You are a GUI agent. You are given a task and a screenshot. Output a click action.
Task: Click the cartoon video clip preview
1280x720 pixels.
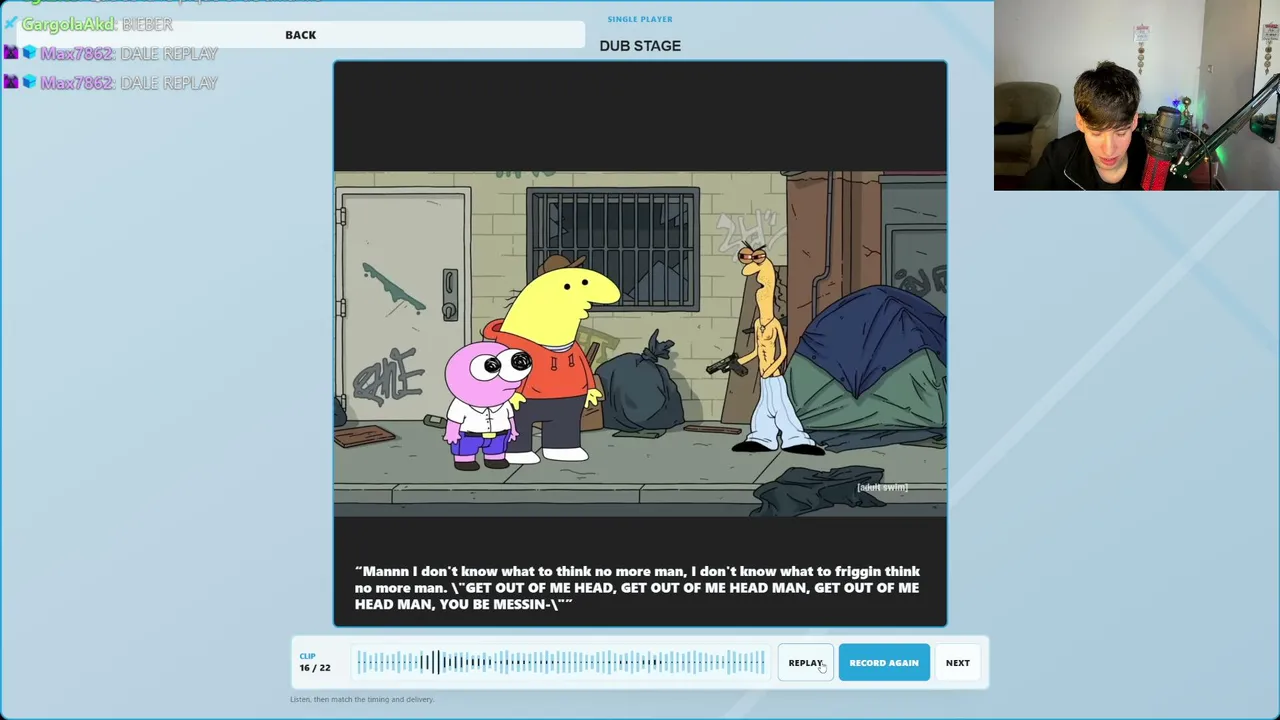tap(640, 344)
